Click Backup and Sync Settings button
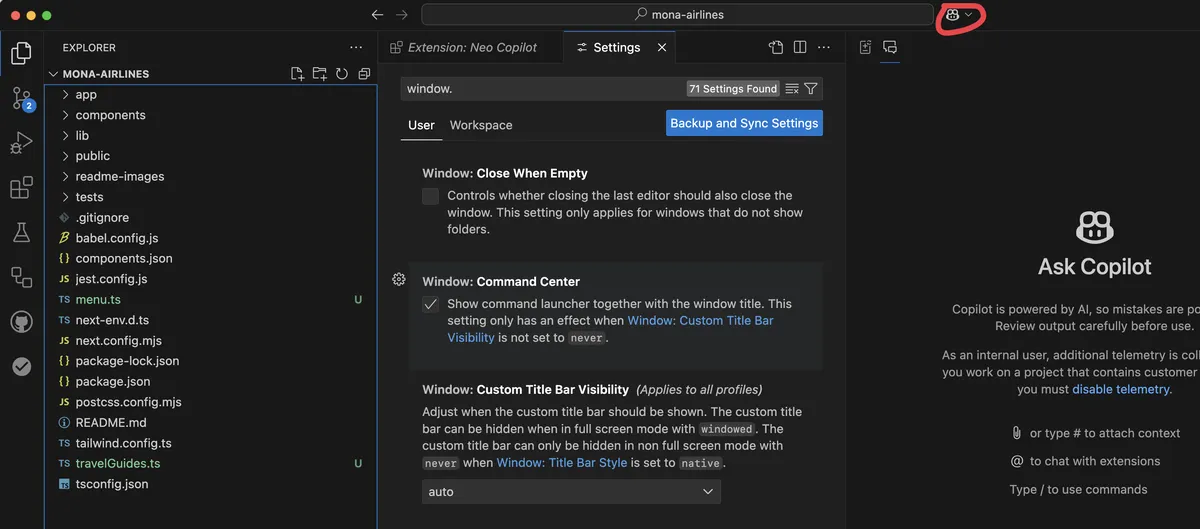 point(744,123)
